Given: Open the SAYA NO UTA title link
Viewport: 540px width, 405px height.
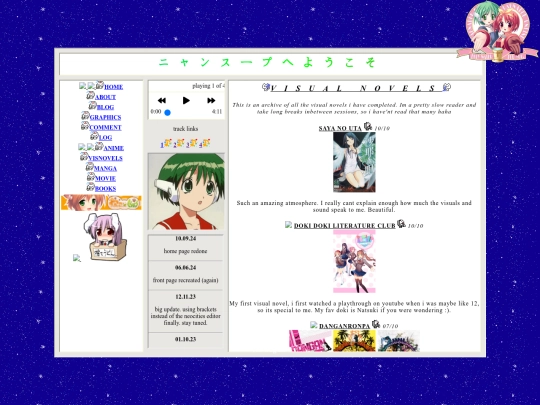Looking at the screenshot, I should 340,128.
